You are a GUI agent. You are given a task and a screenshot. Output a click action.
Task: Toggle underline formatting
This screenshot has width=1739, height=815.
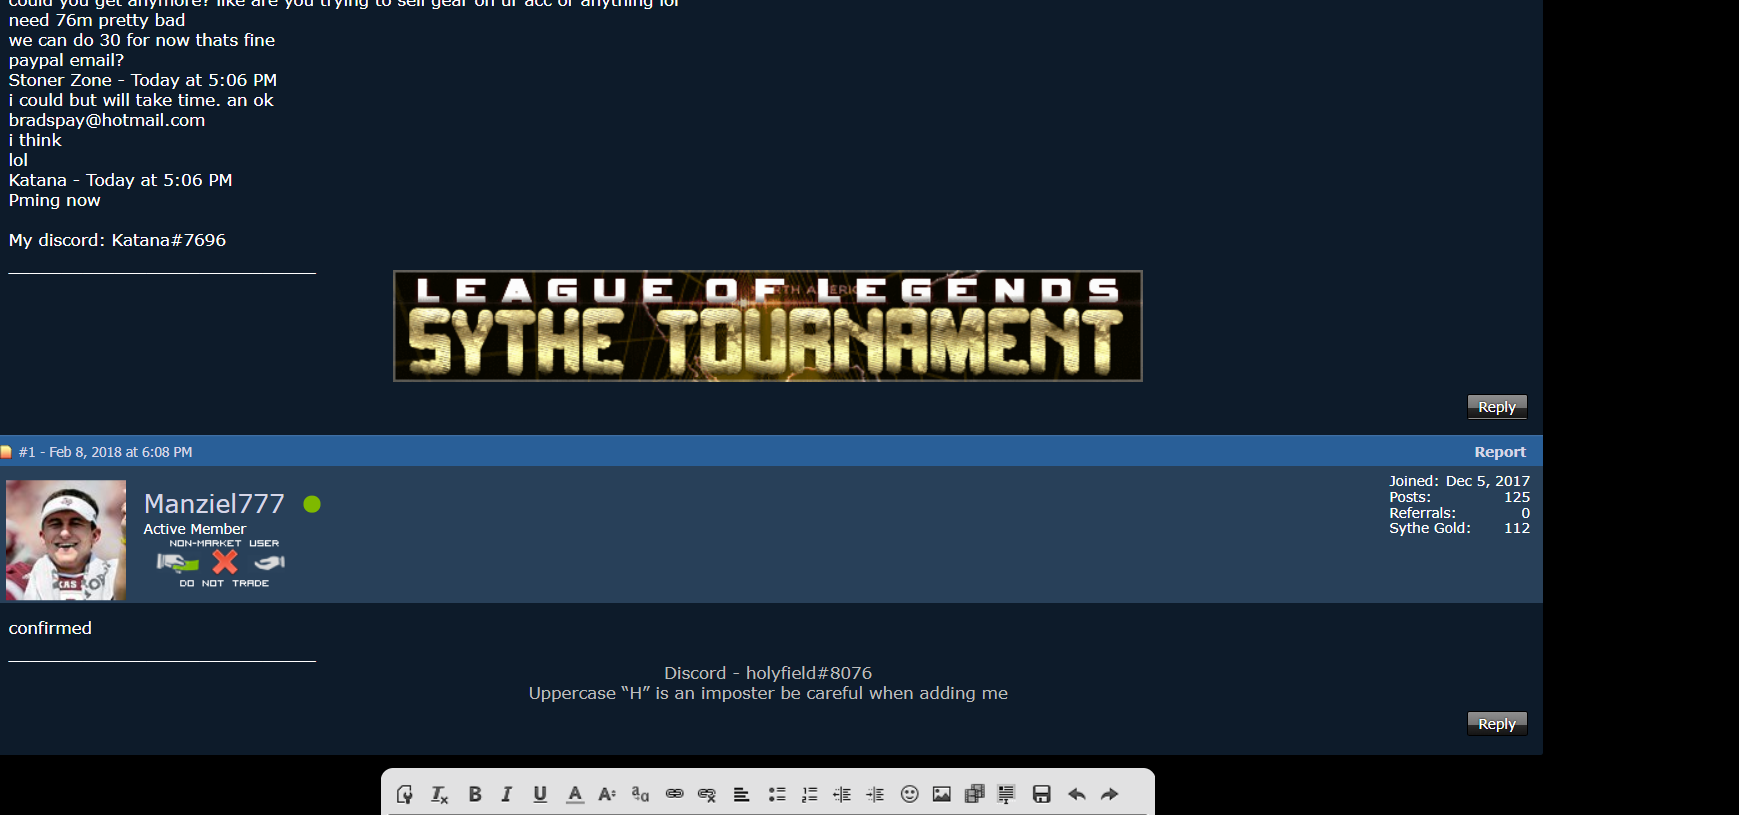tap(540, 794)
